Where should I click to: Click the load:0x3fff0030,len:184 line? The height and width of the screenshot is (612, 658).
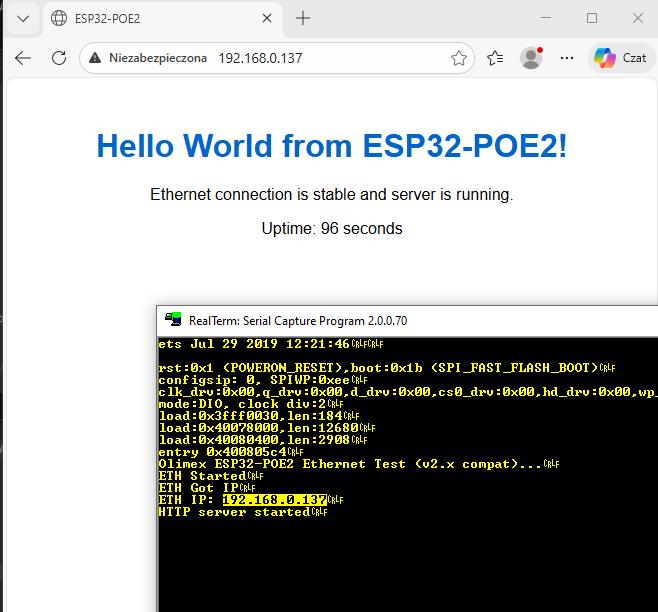258,416
